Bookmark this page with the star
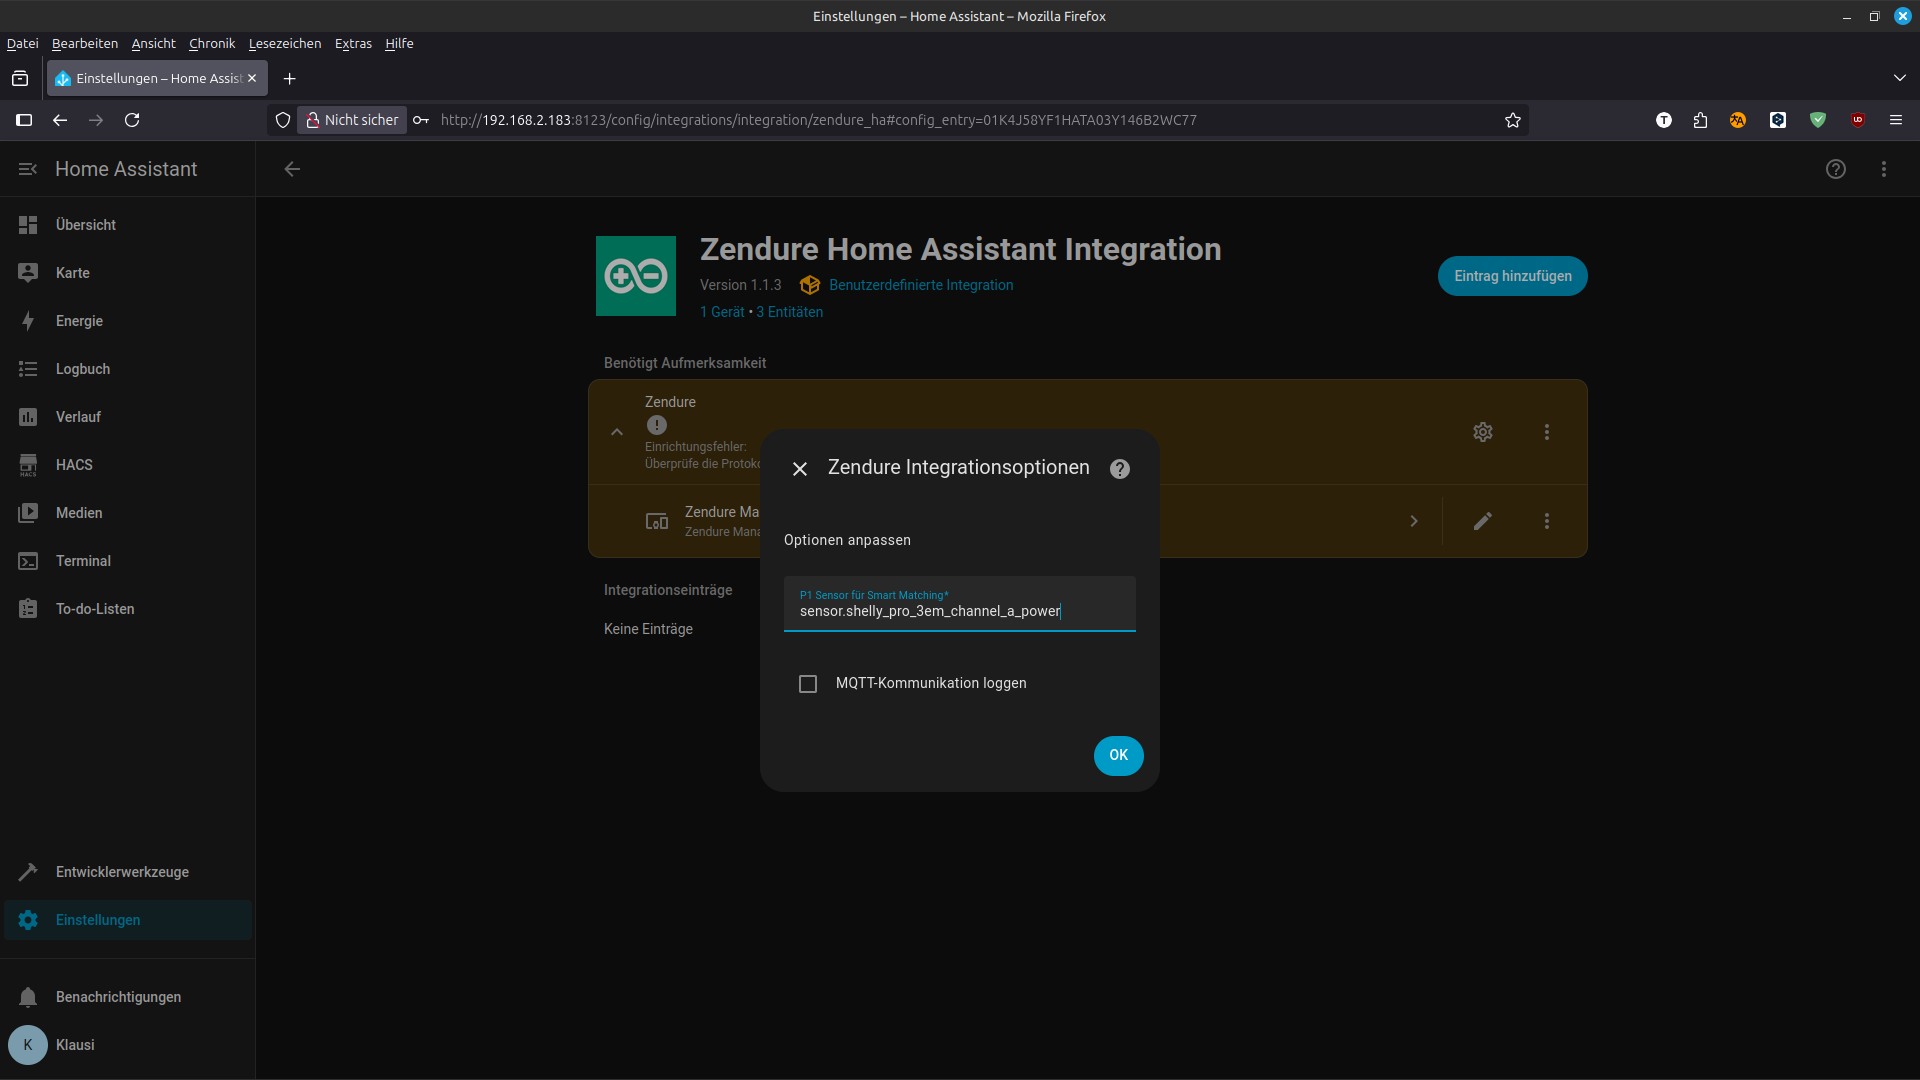The height and width of the screenshot is (1080, 1920). [1513, 120]
